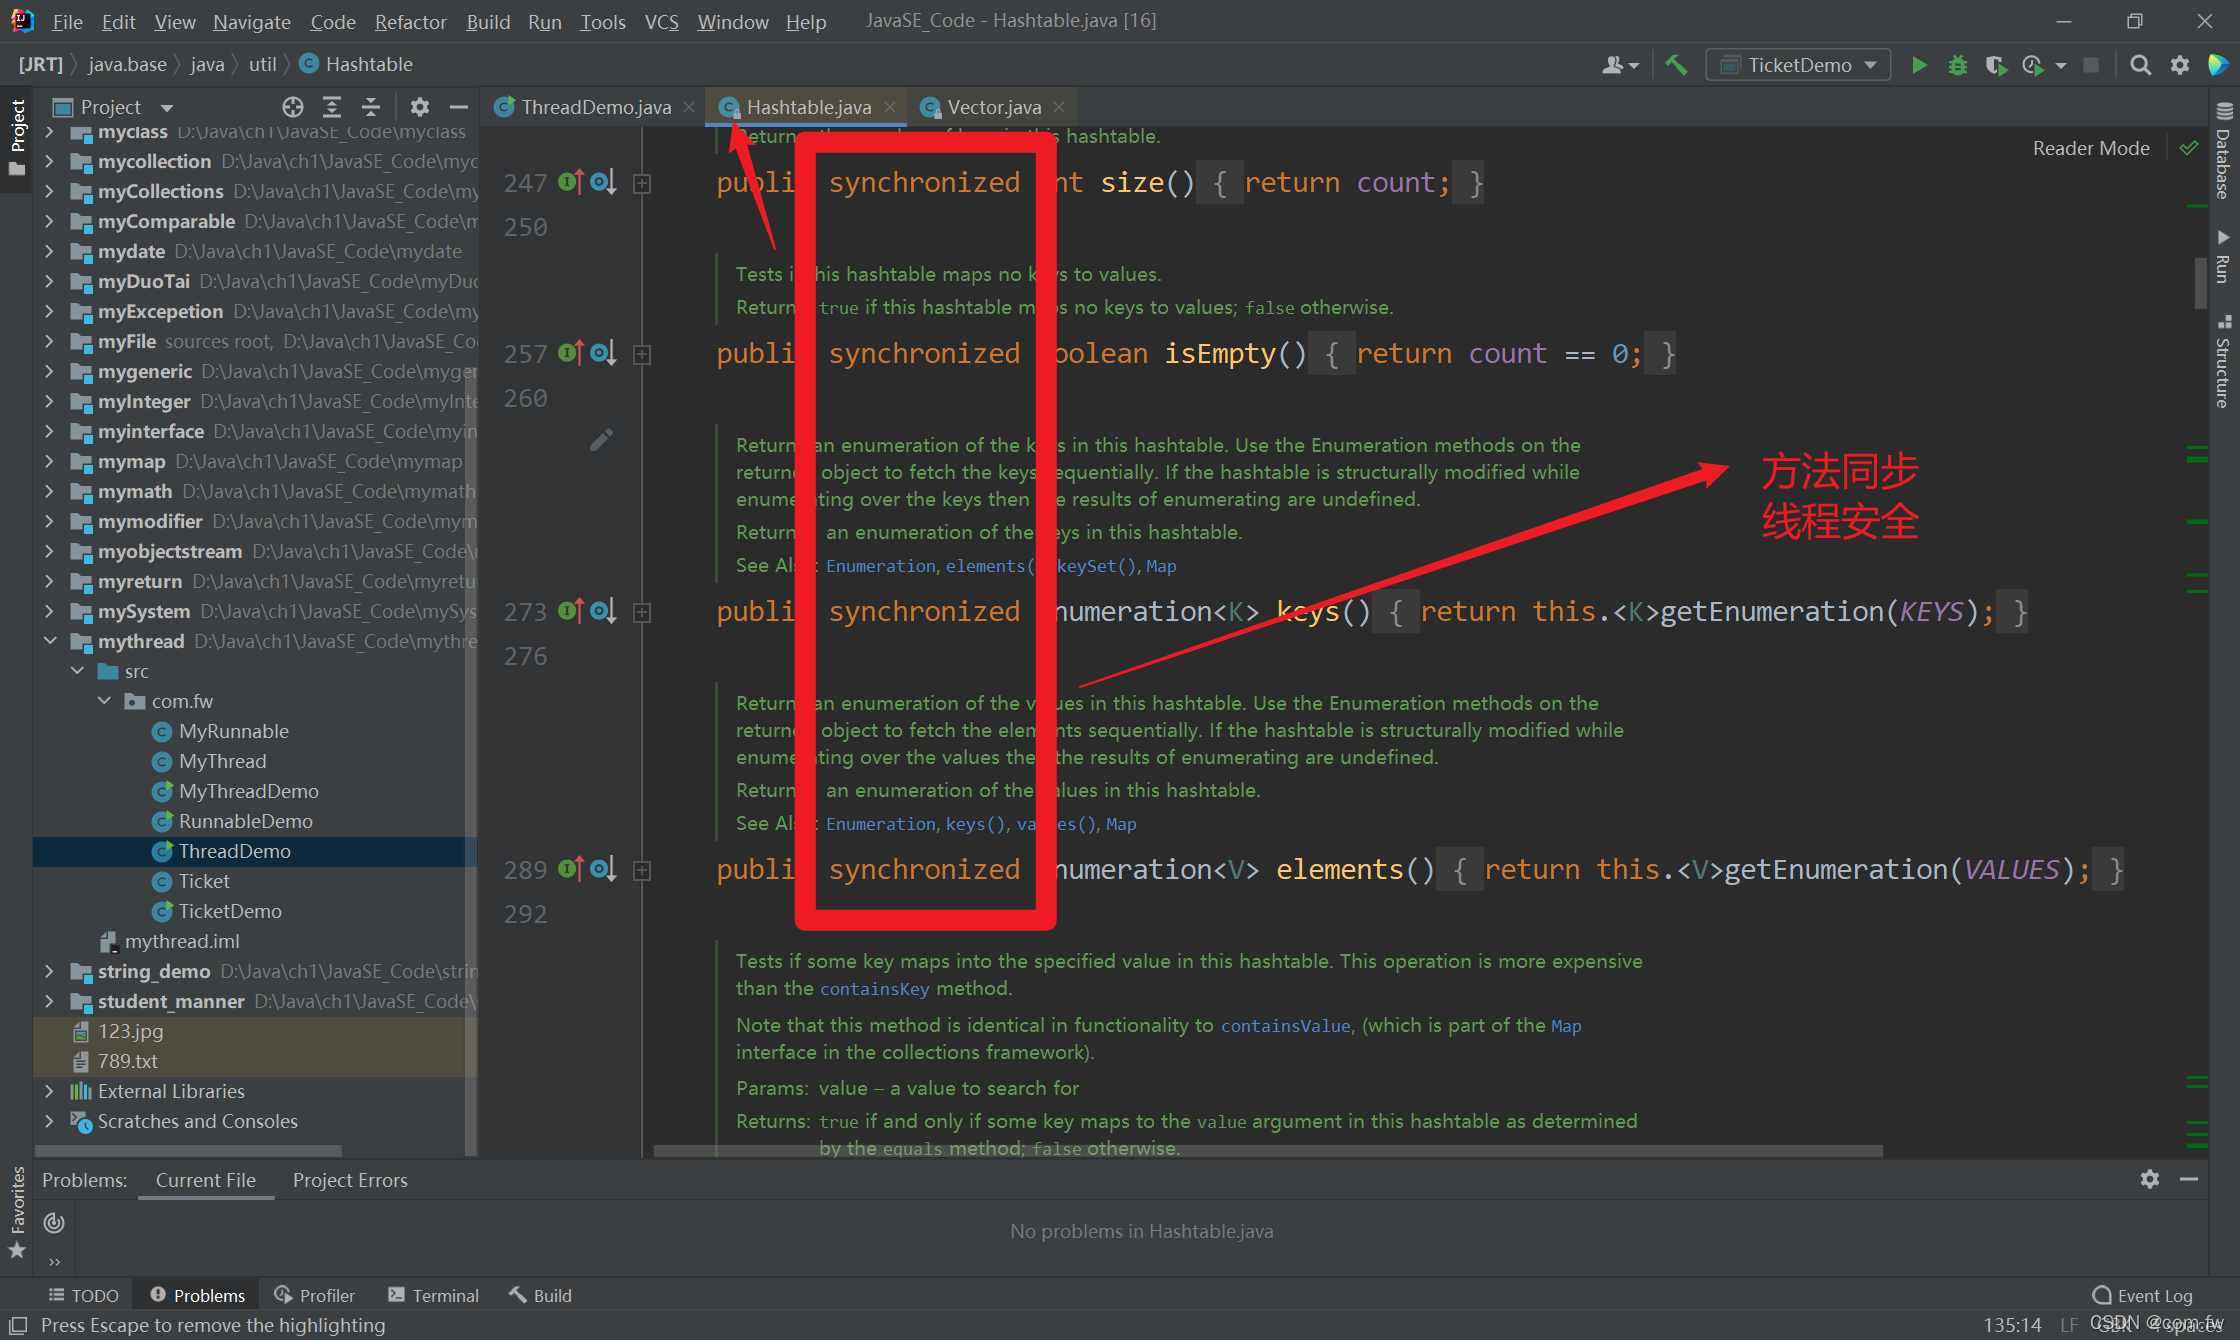Toggle Reader Mode in the editor
Image resolution: width=2240 pixels, height=1340 pixels.
pyautogui.click(x=2090, y=148)
